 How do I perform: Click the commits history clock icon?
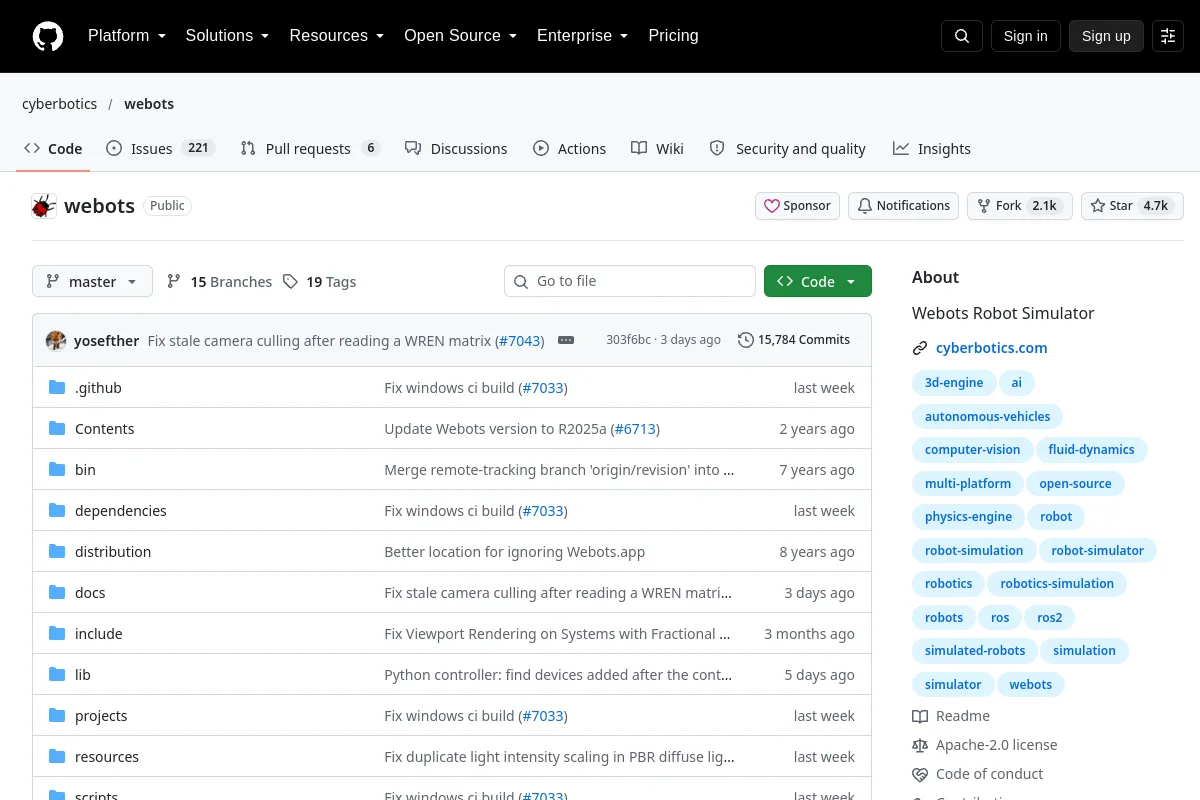(746, 340)
